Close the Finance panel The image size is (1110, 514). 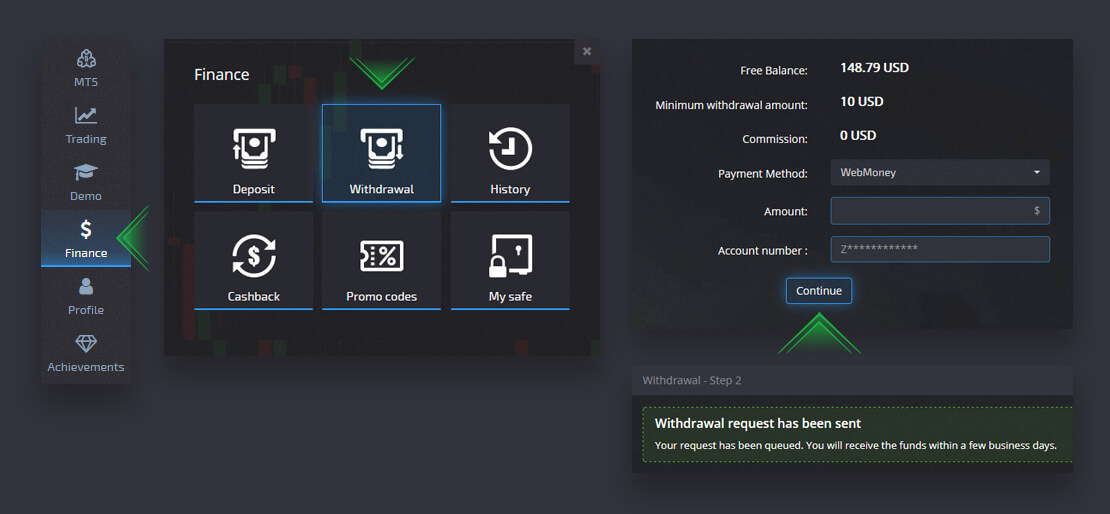coord(587,51)
